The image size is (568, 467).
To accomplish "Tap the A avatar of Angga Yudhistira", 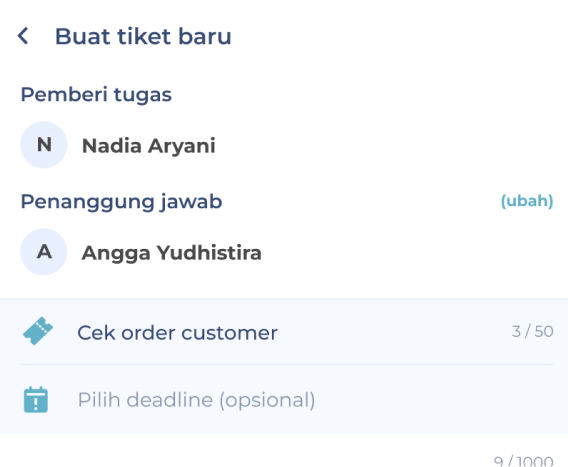I will click(x=43, y=252).
